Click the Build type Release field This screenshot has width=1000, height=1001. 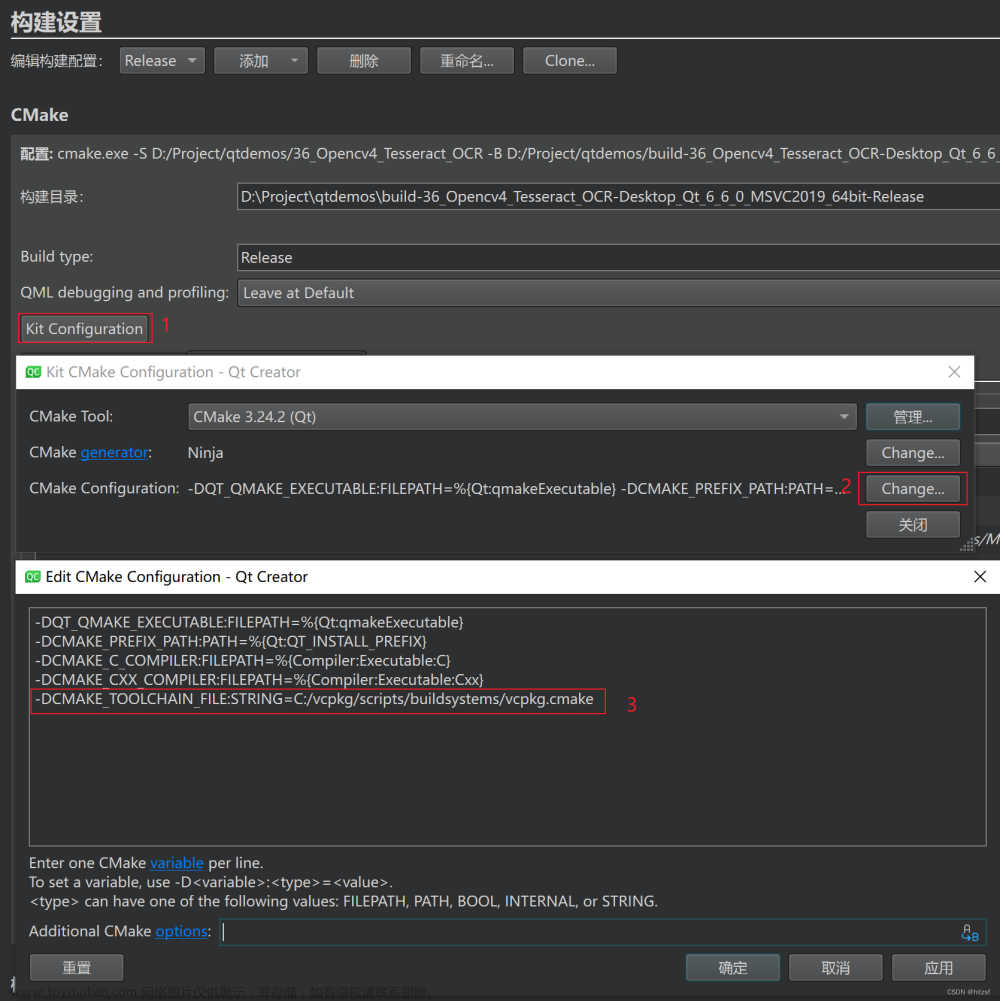(618, 257)
